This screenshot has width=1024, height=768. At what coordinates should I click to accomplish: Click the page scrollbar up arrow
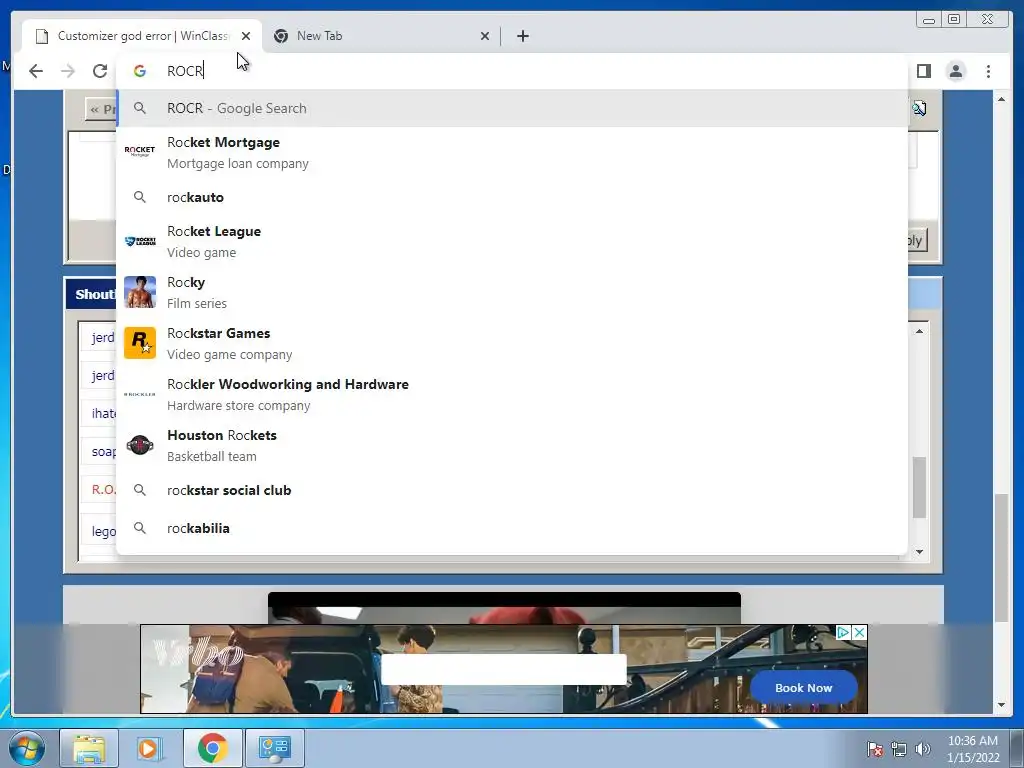pyautogui.click(x=1001, y=99)
